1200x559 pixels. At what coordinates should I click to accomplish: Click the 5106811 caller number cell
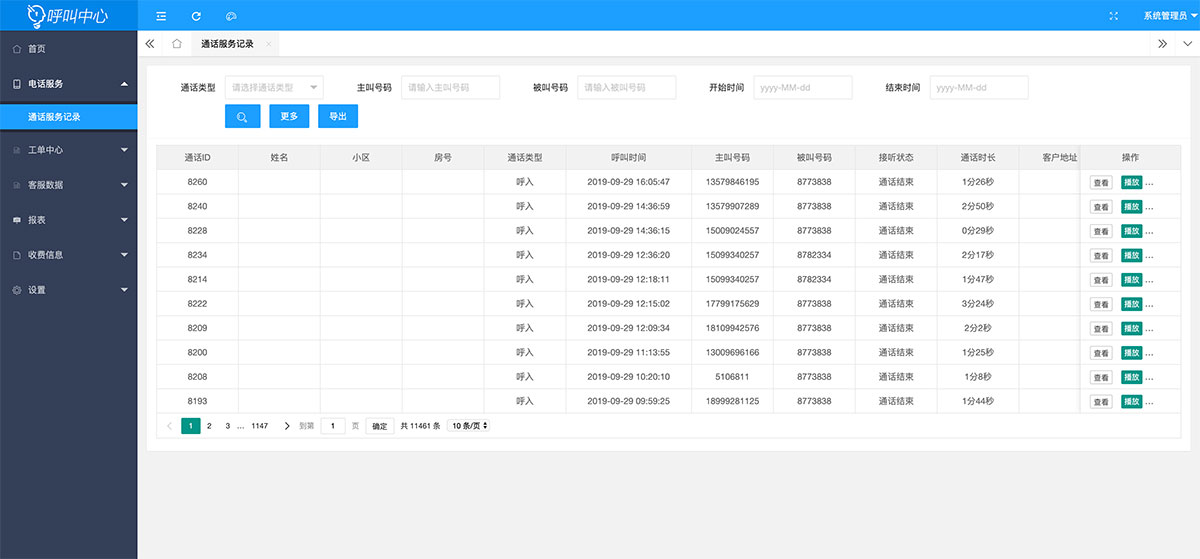(x=732, y=377)
